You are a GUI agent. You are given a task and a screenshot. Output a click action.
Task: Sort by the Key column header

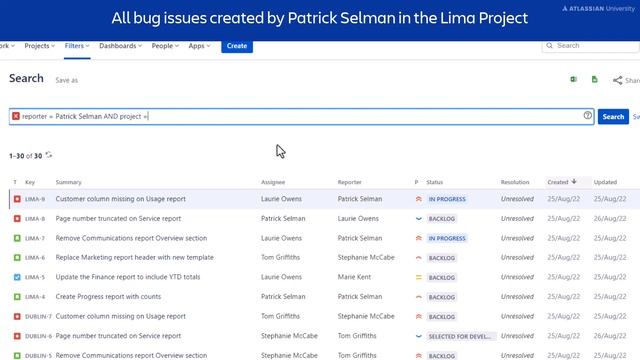(30, 182)
